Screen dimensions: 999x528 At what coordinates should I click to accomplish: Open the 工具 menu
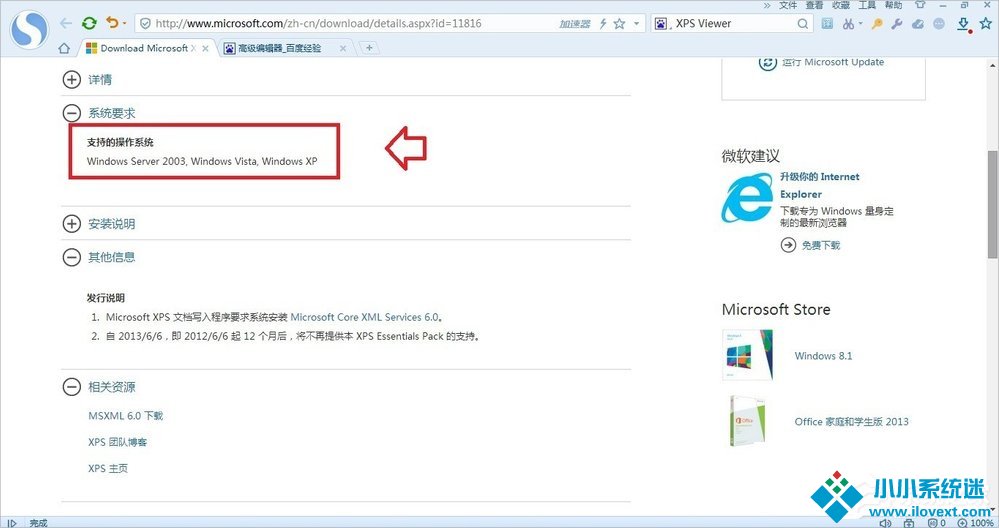pyautogui.click(x=867, y=5)
